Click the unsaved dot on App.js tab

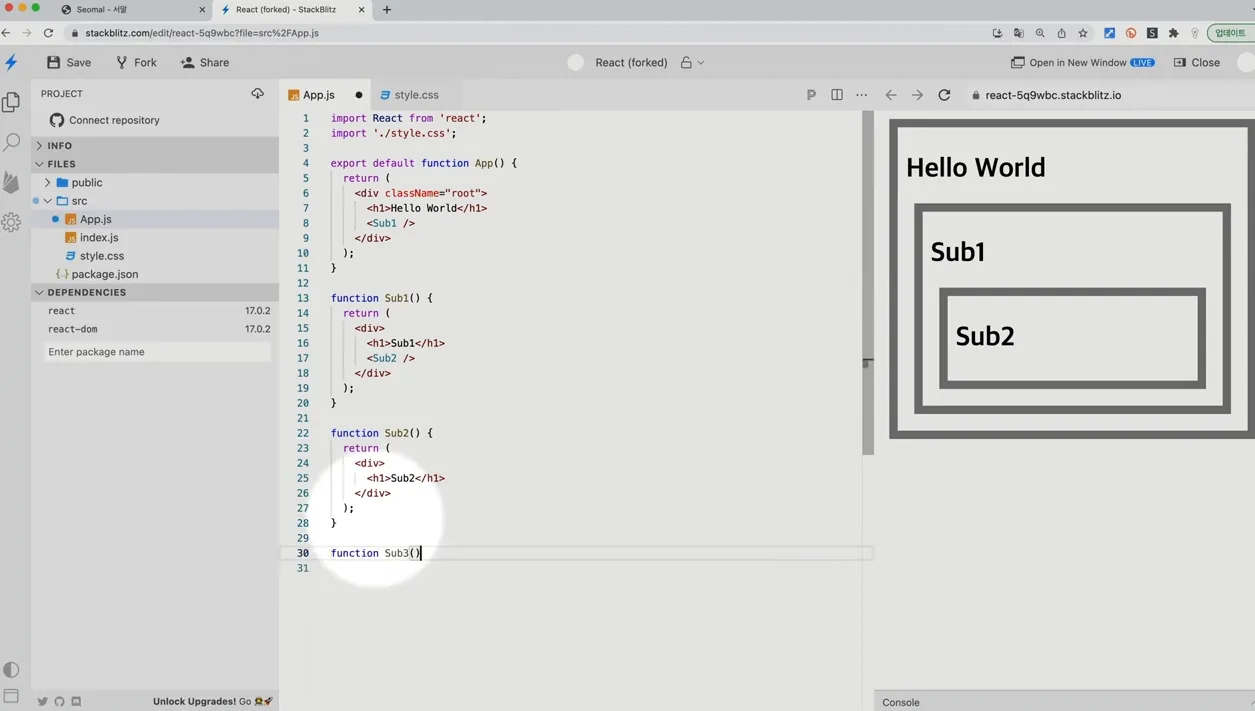coord(359,95)
